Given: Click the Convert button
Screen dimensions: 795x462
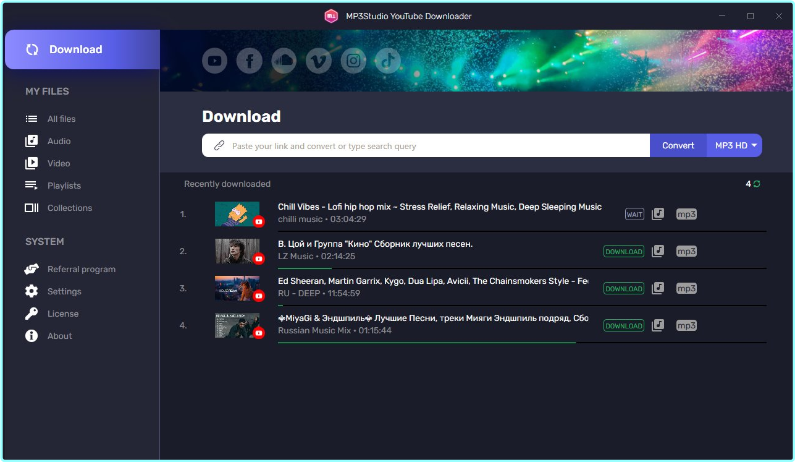Looking at the screenshot, I should tap(678, 146).
